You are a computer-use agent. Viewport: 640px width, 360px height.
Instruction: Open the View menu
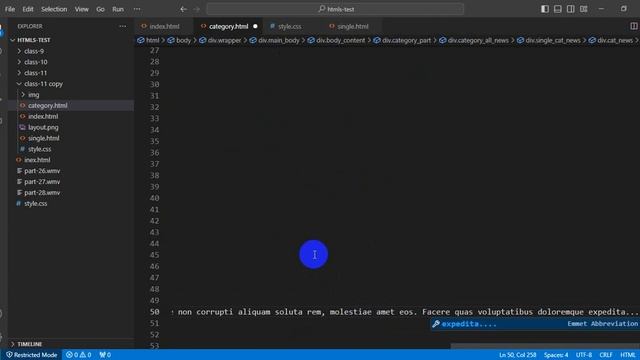pyautogui.click(x=82, y=9)
